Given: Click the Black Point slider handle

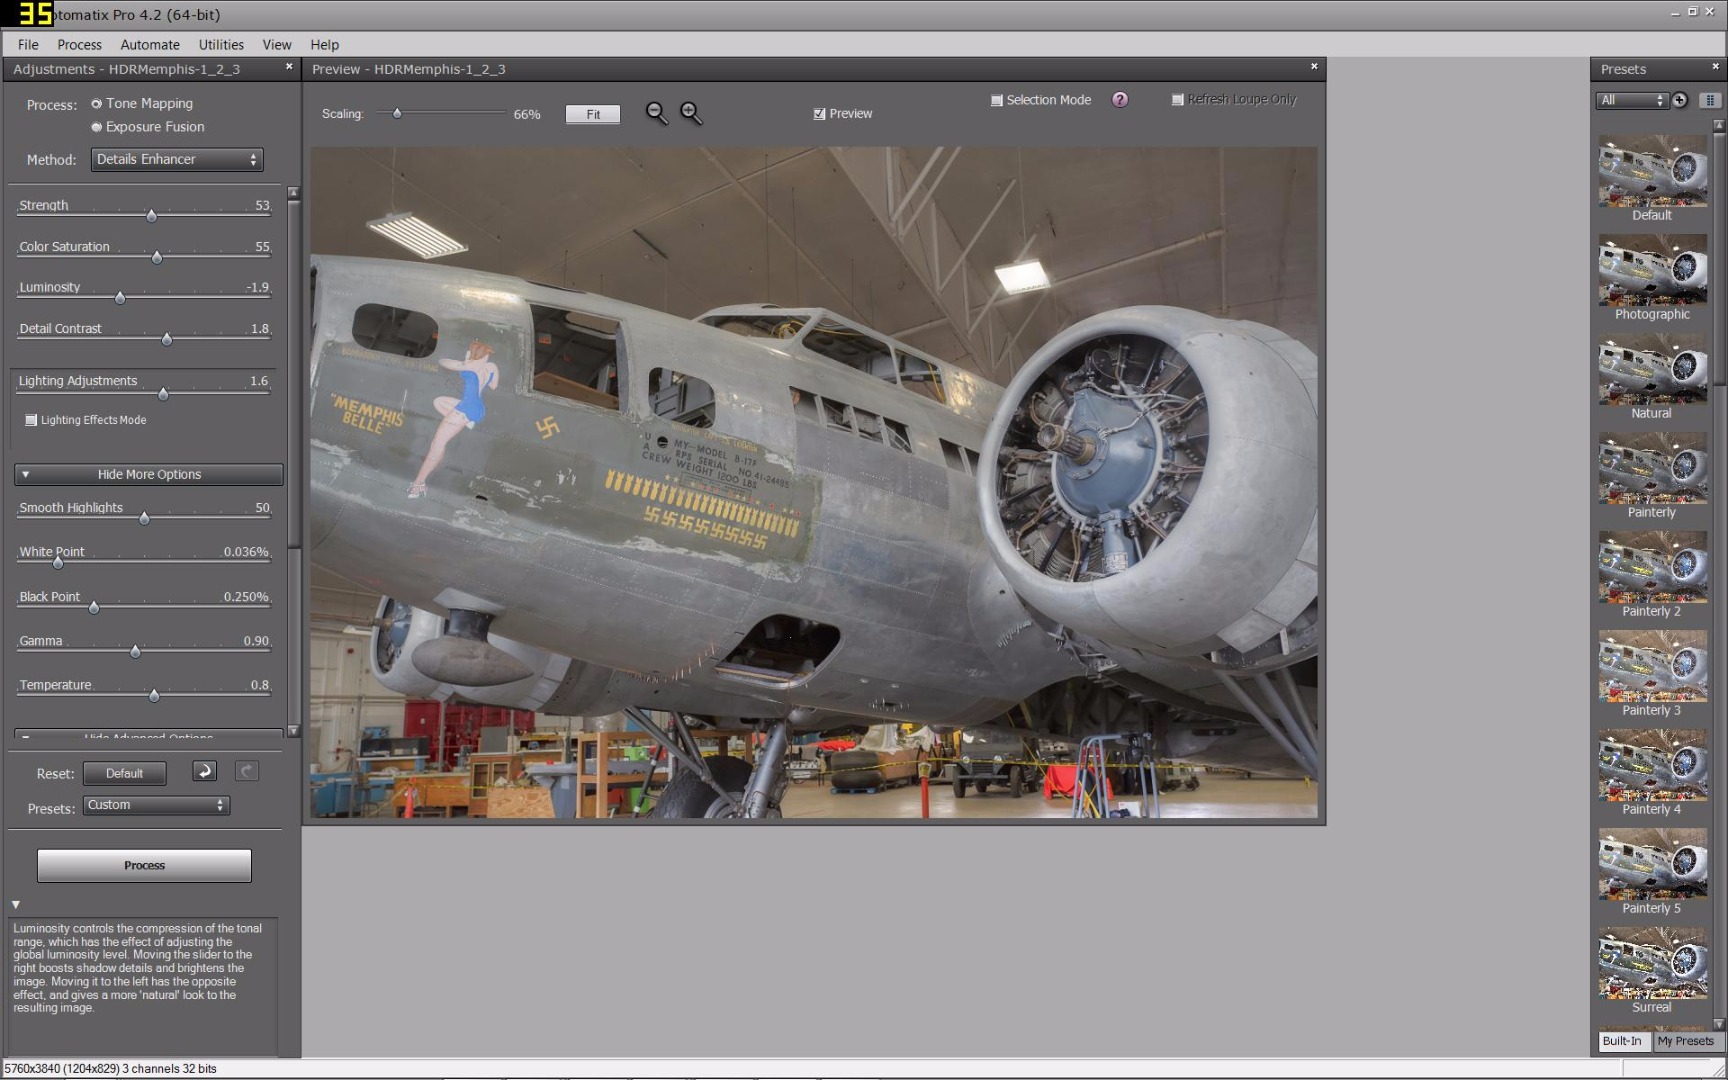Looking at the screenshot, I should tap(94, 607).
